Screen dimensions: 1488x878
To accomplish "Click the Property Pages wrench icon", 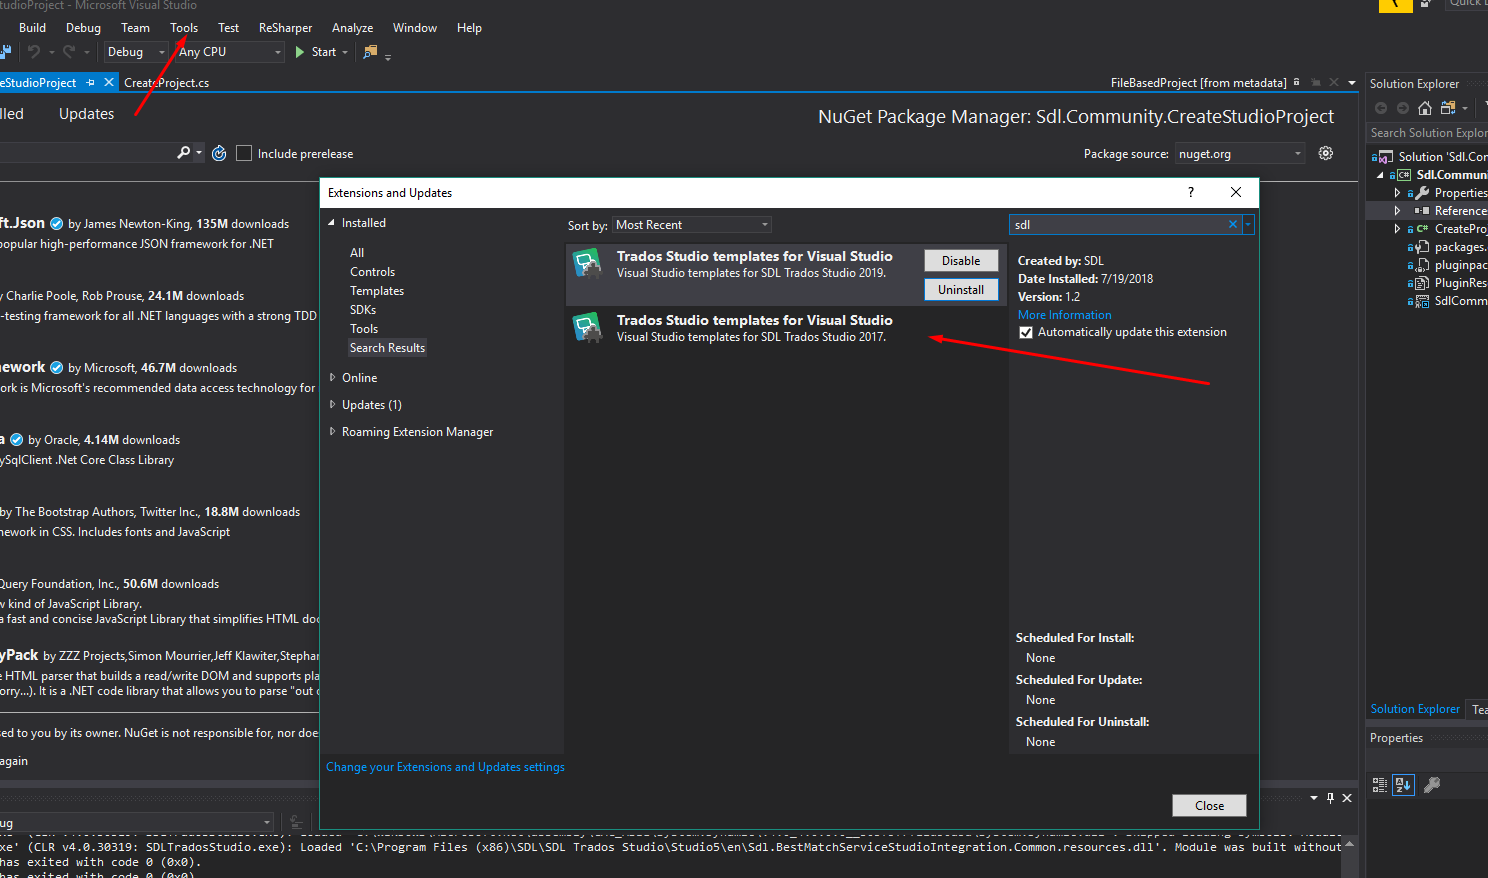I will (x=1432, y=785).
